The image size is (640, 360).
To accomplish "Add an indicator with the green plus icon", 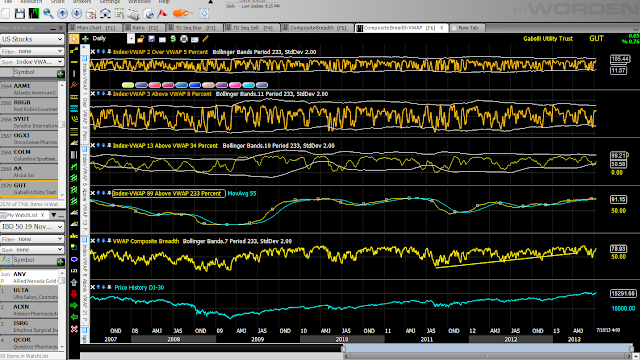I will point(85,39).
